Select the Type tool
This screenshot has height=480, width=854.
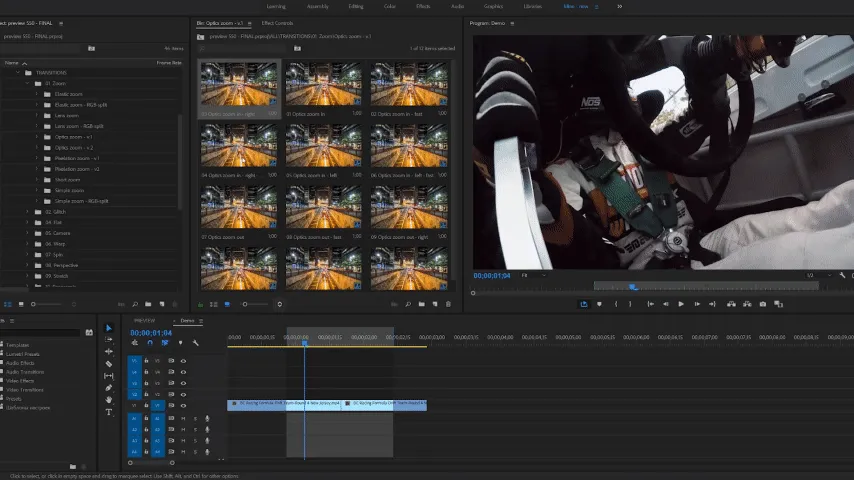pos(109,411)
